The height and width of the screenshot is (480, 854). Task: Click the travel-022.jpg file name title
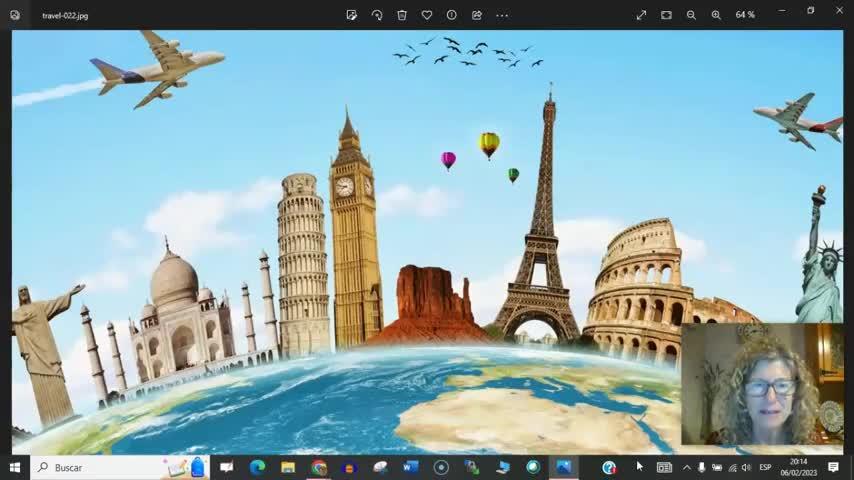pyautogui.click(x=65, y=15)
